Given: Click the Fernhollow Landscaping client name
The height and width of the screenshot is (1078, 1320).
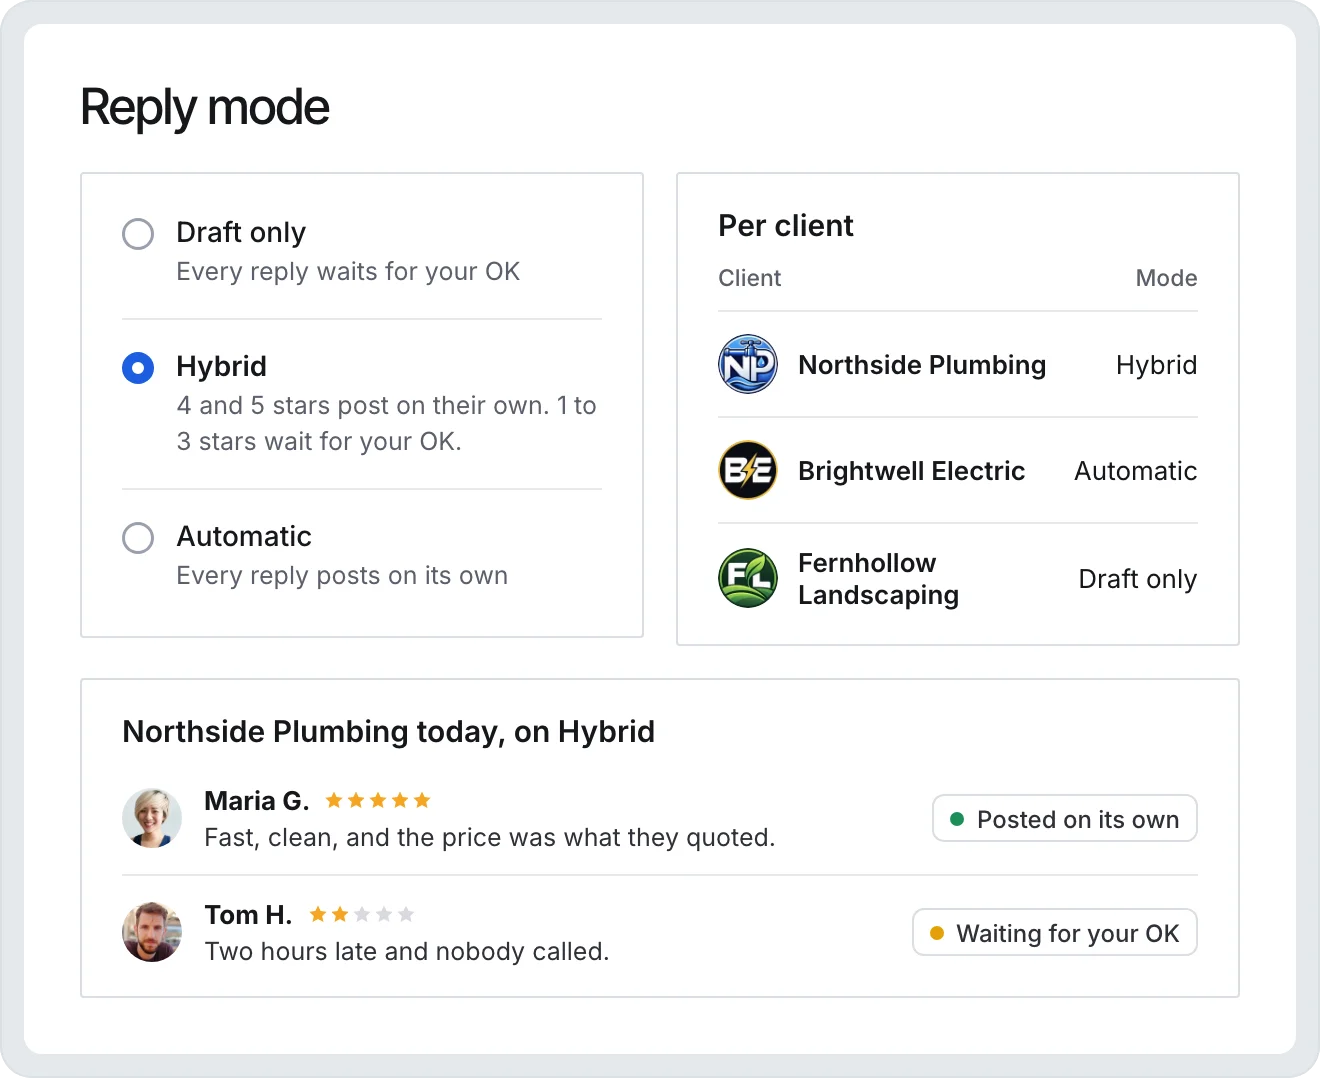Looking at the screenshot, I should coord(878,579).
